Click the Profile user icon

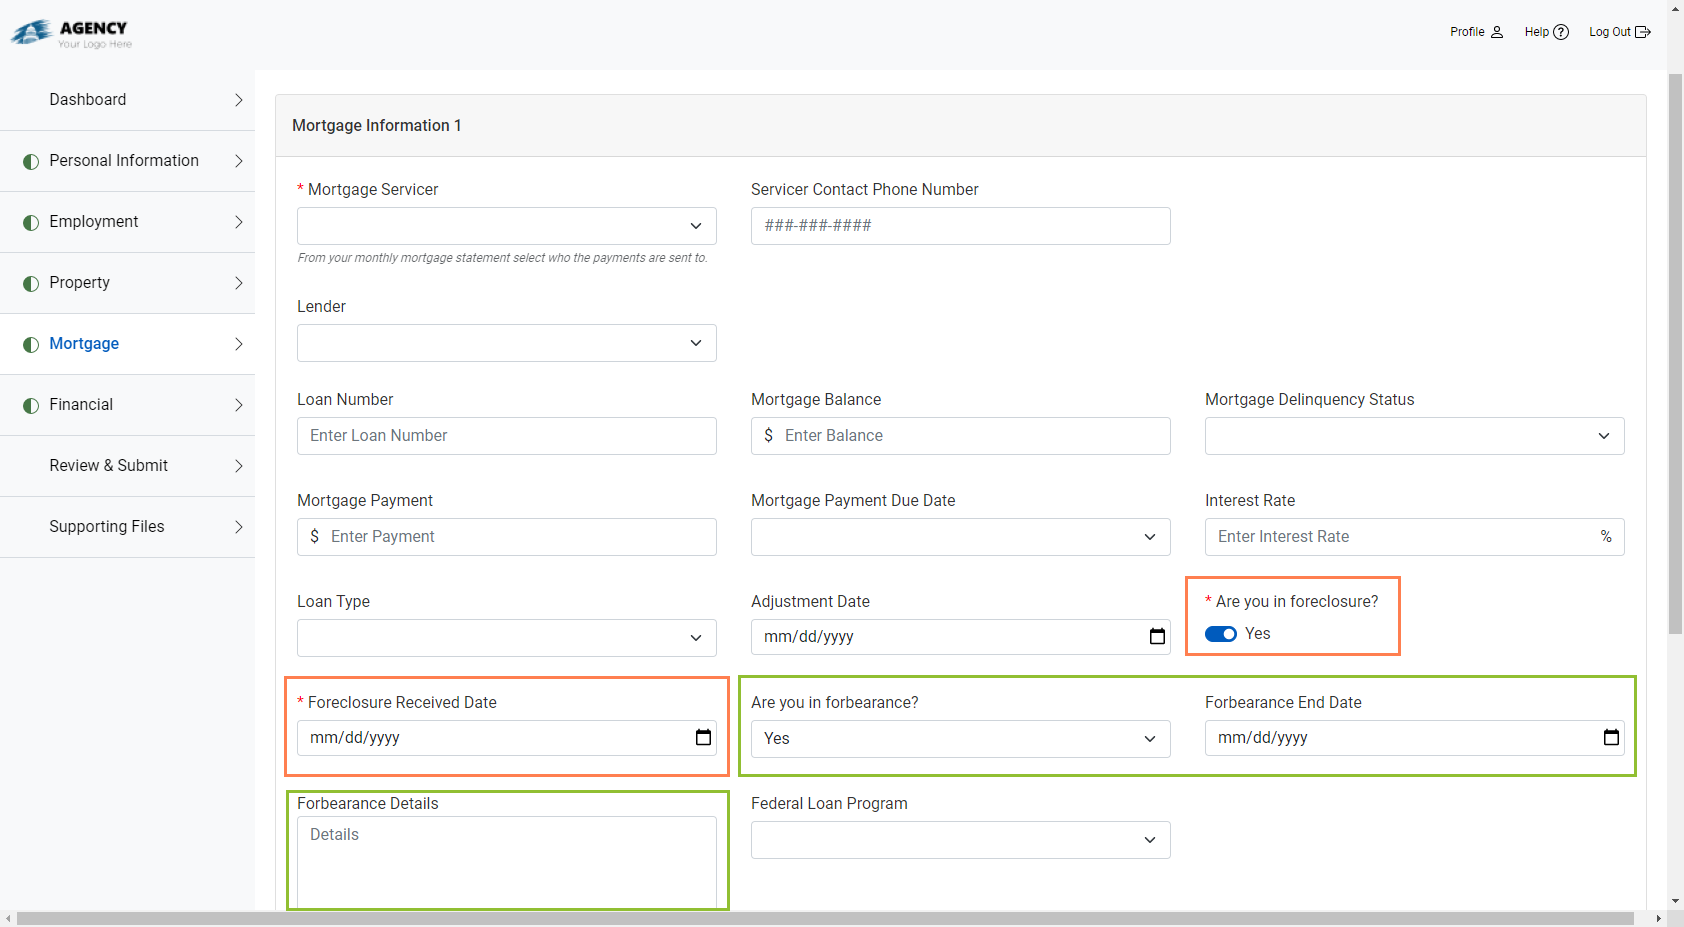click(1497, 32)
